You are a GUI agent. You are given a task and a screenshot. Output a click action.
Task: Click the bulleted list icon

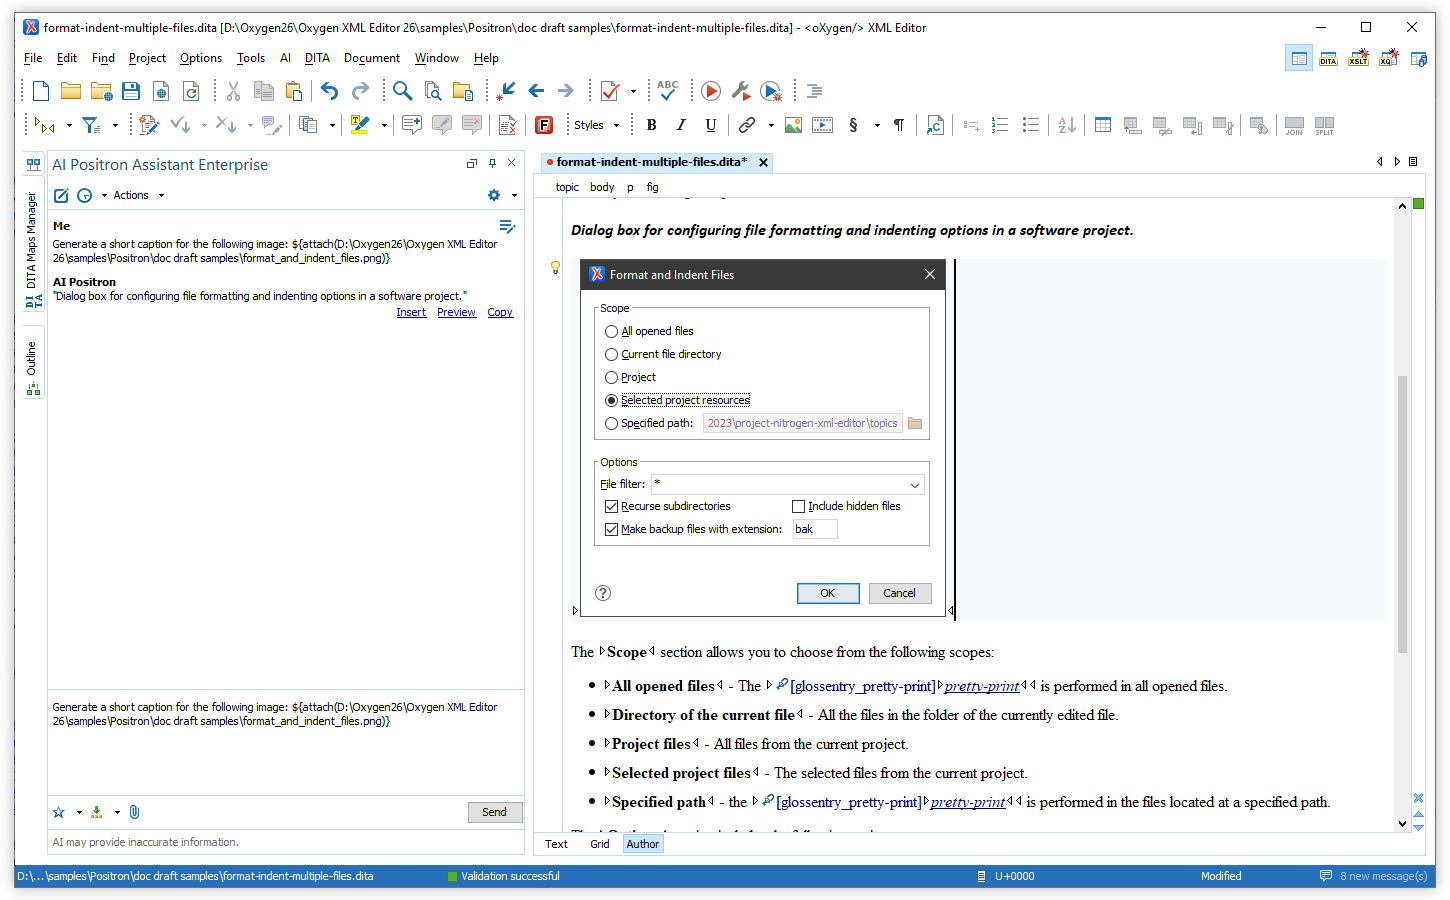(1031, 125)
